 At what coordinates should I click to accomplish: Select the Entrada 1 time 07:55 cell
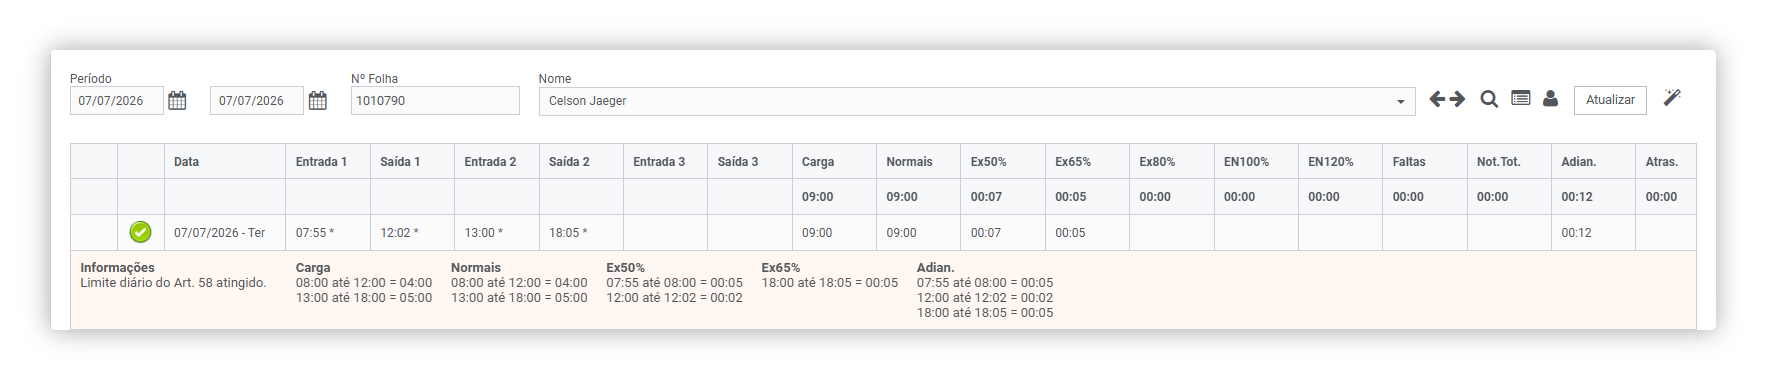[328, 232]
